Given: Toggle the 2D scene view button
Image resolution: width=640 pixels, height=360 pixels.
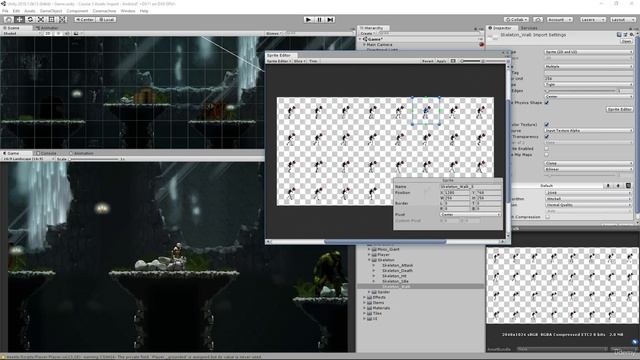Looking at the screenshot, I should point(48,33).
